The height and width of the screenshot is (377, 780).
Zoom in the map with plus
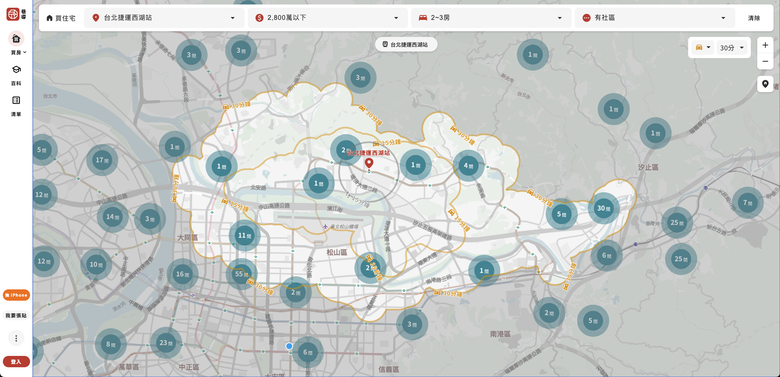click(x=765, y=45)
